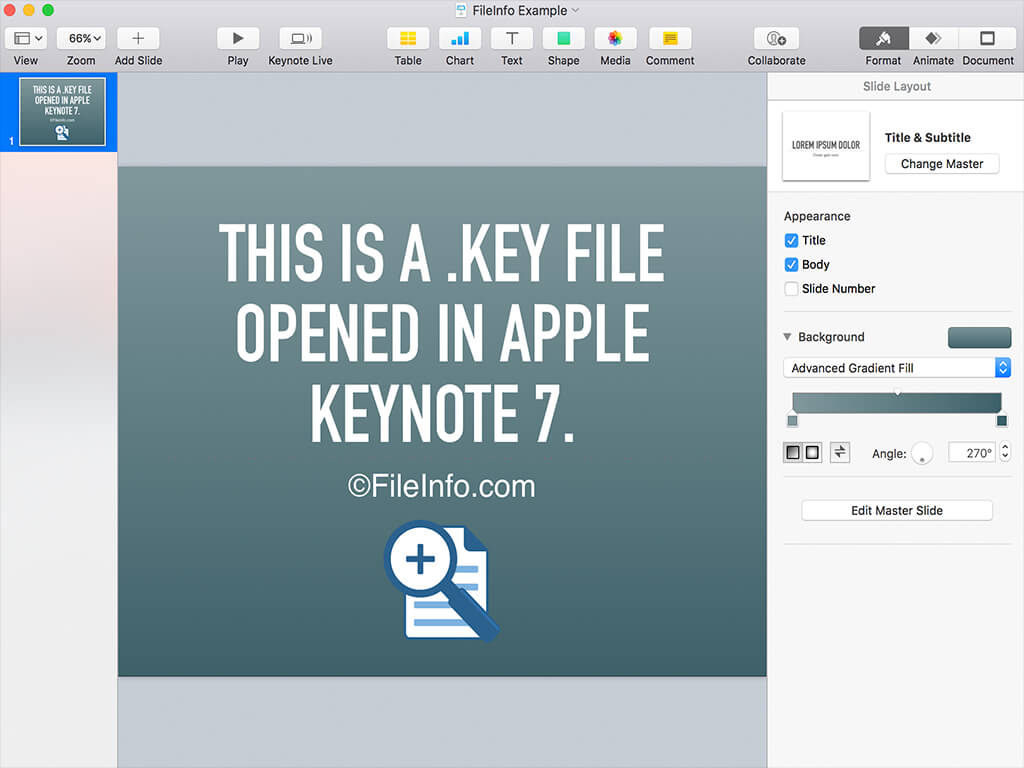Click the Title & Subtitle master thumbnail
The width and height of the screenshot is (1024, 768).
tap(826, 146)
